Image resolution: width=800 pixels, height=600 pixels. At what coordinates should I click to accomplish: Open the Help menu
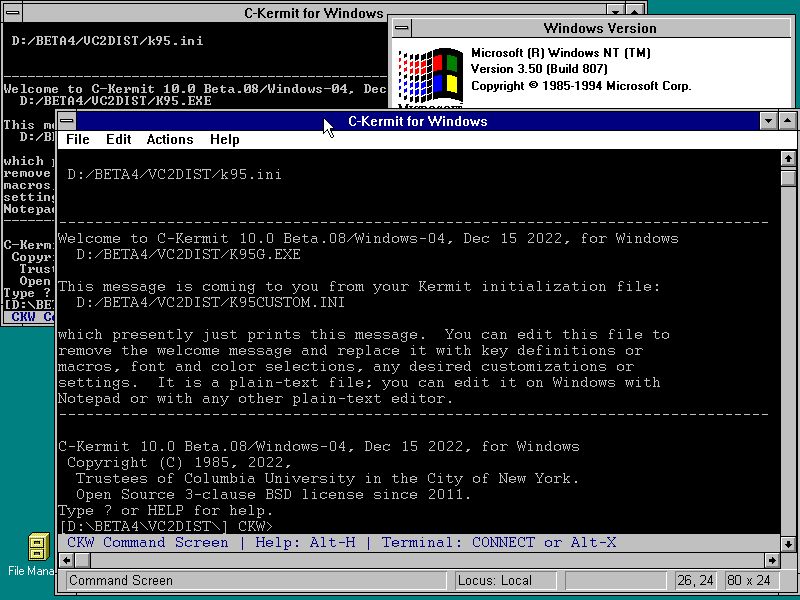[x=224, y=139]
